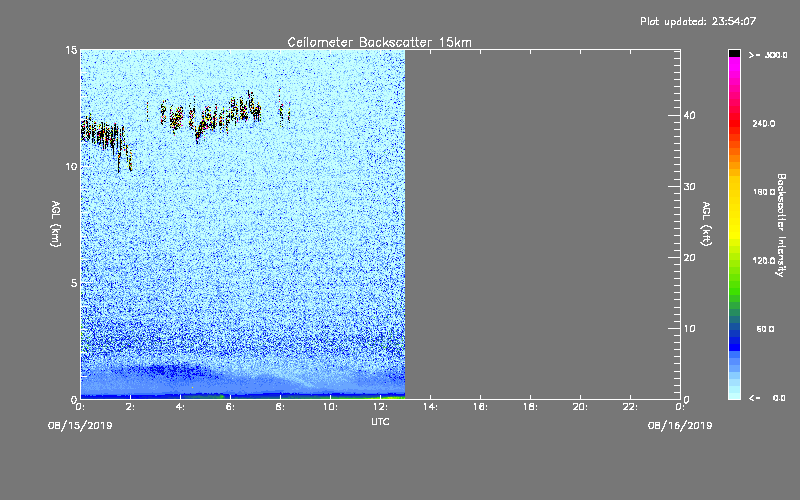This screenshot has height=500, width=800.
Task: Click the 6: hour tick on time axis
Action: click(x=230, y=407)
